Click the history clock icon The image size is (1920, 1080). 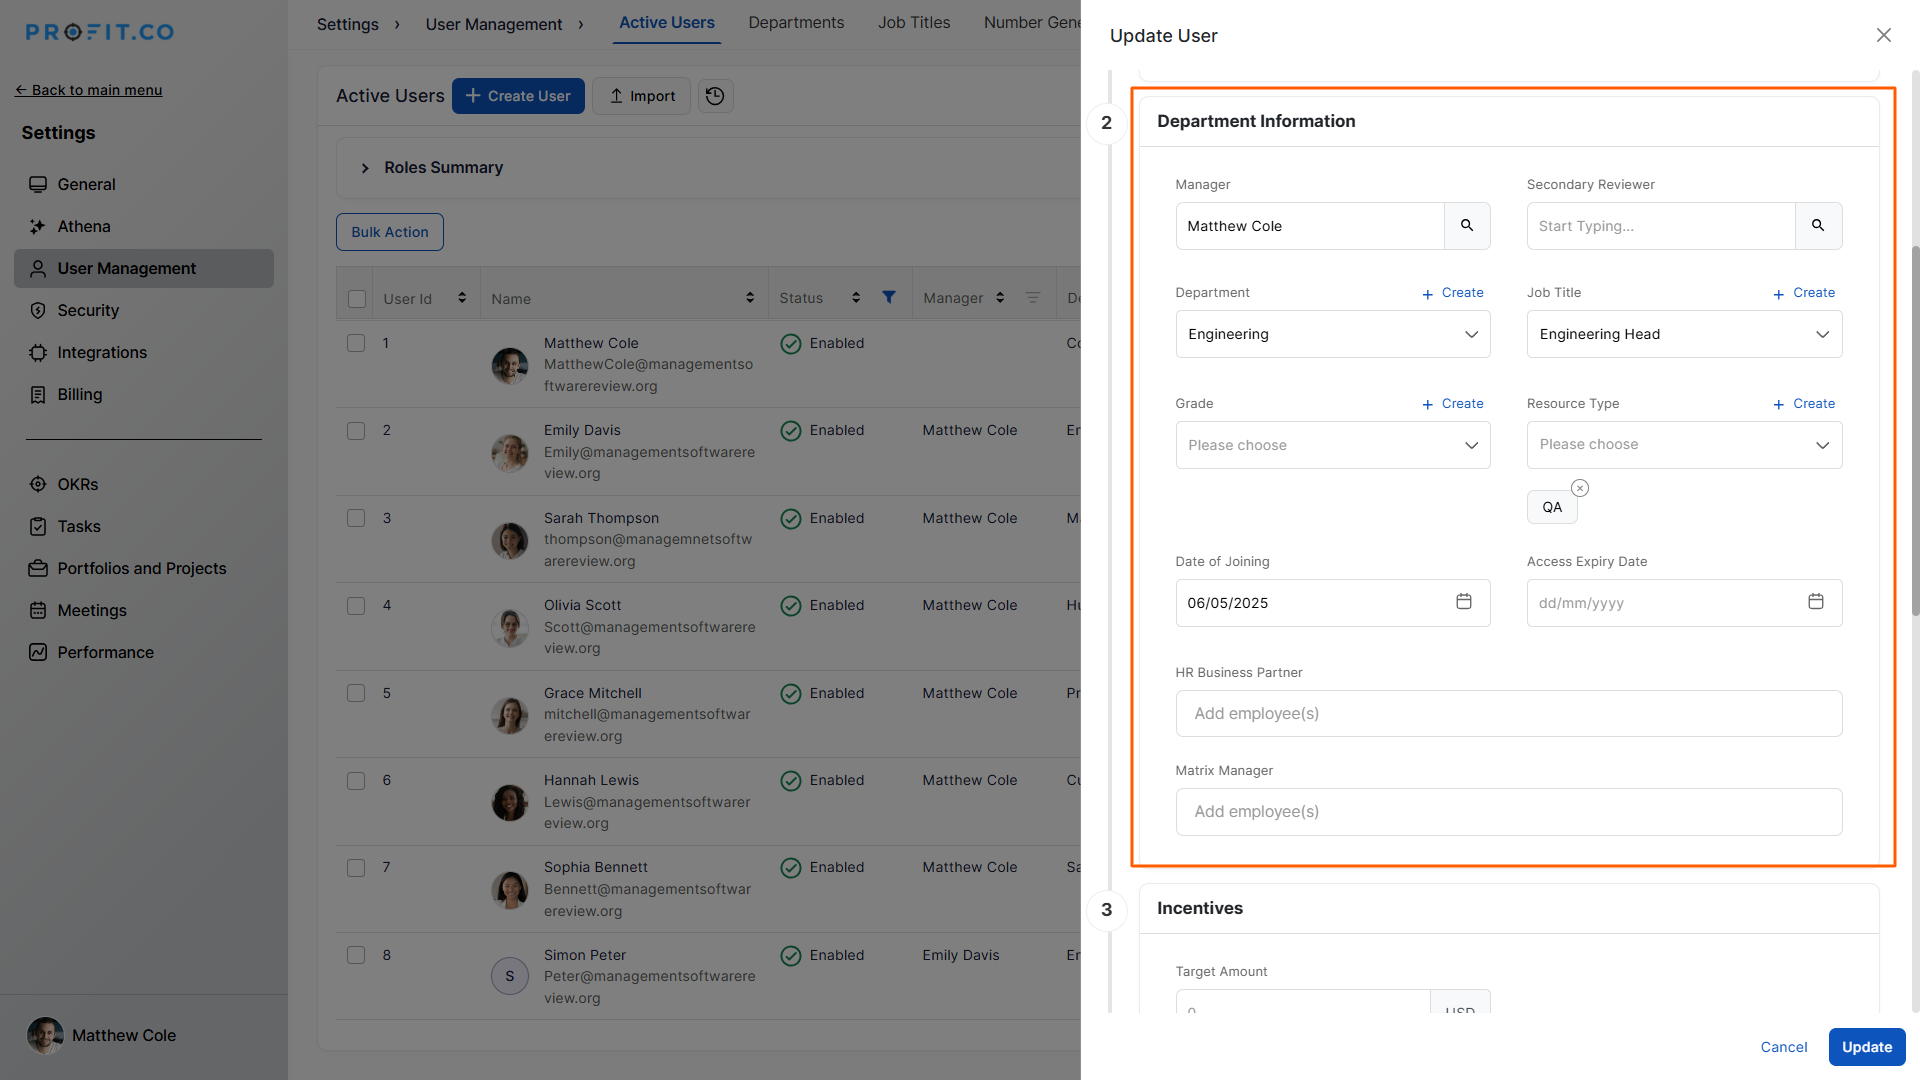(x=715, y=96)
